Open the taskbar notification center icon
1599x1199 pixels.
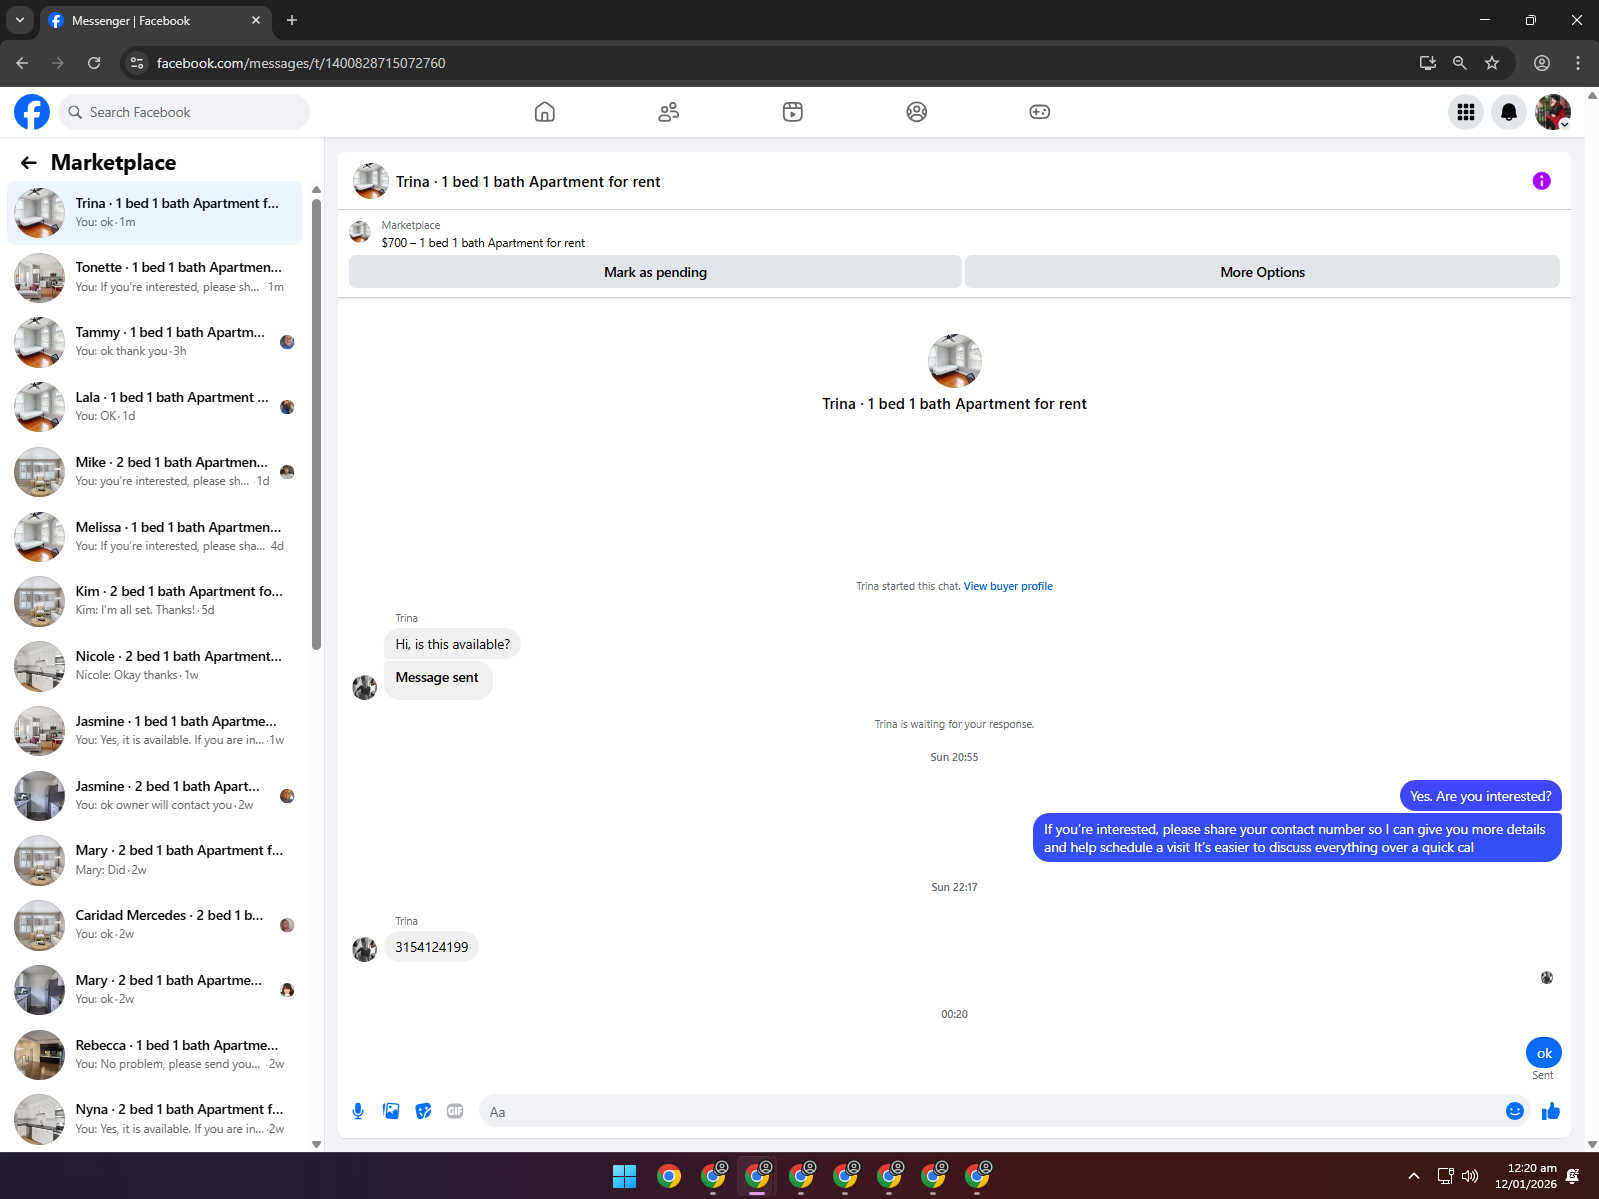tap(1573, 1176)
